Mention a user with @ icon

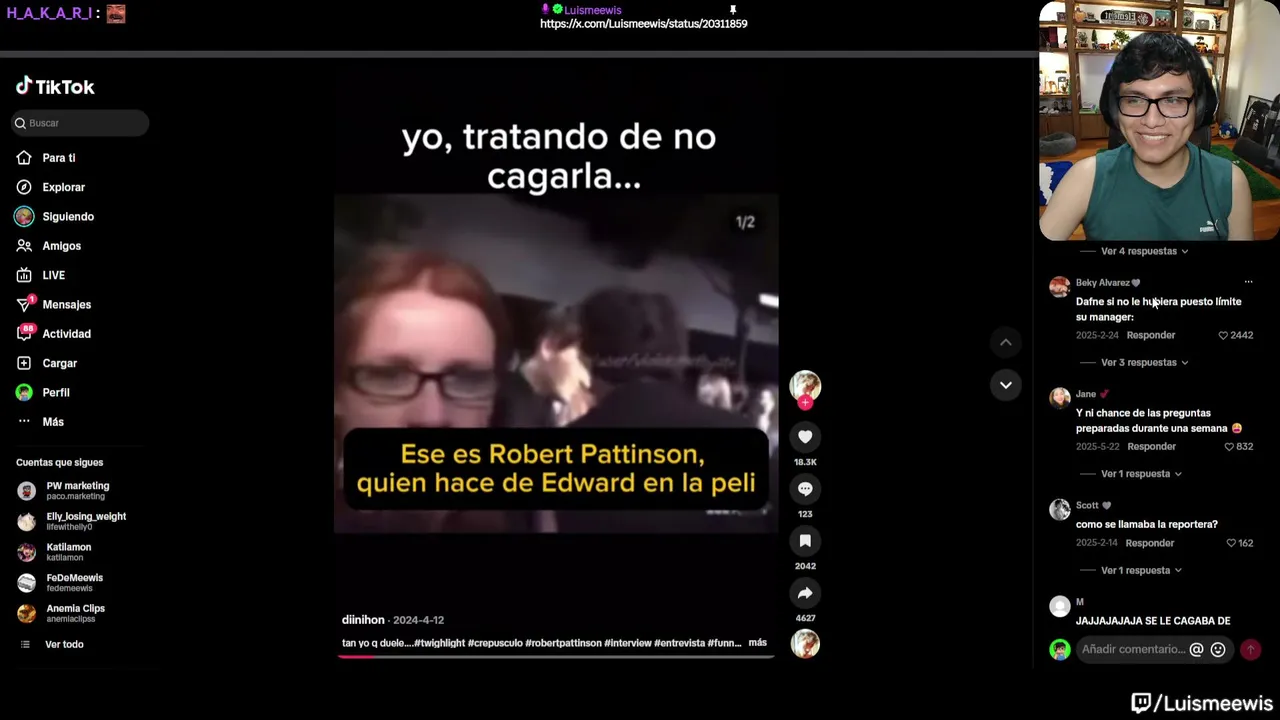pyautogui.click(x=1196, y=649)
